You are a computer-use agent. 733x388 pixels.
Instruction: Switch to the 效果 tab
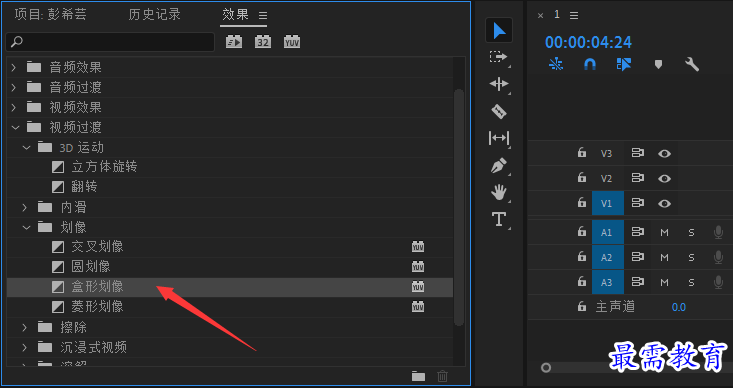pyautogui.click(x=235, y=14)
